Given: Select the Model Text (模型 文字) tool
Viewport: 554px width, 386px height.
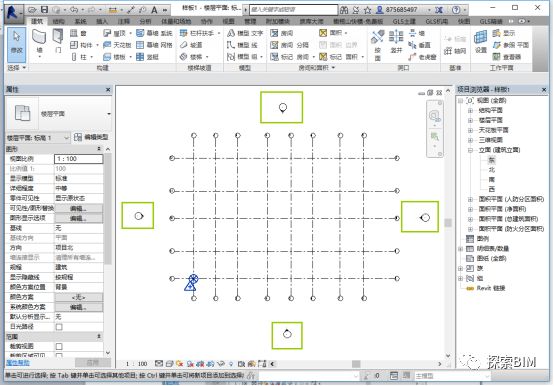Looking at the screenshot, I should pos(245,33).
